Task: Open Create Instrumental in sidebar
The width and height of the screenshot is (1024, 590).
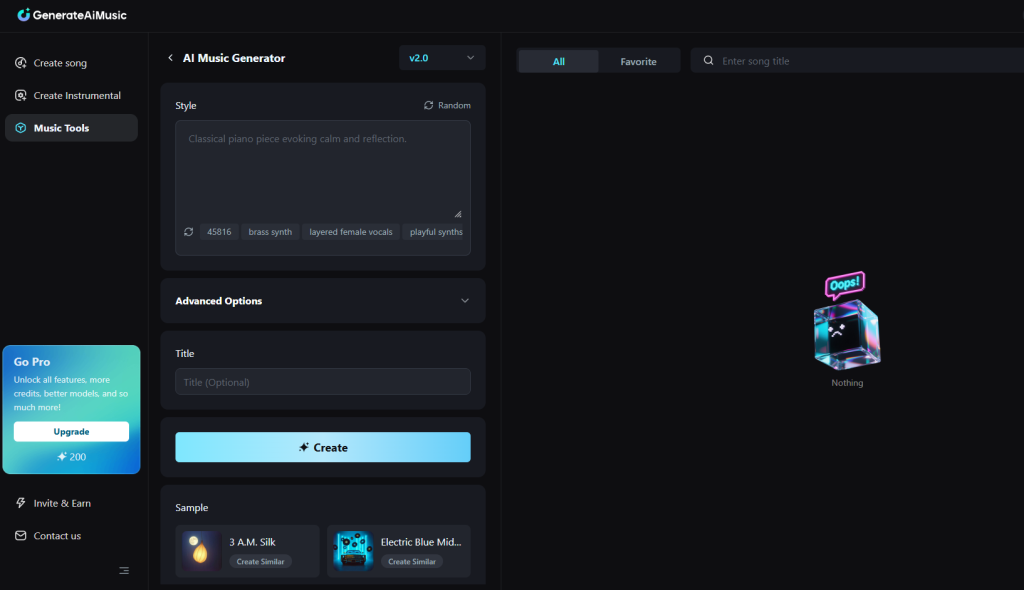Action: tap(76, 96)
